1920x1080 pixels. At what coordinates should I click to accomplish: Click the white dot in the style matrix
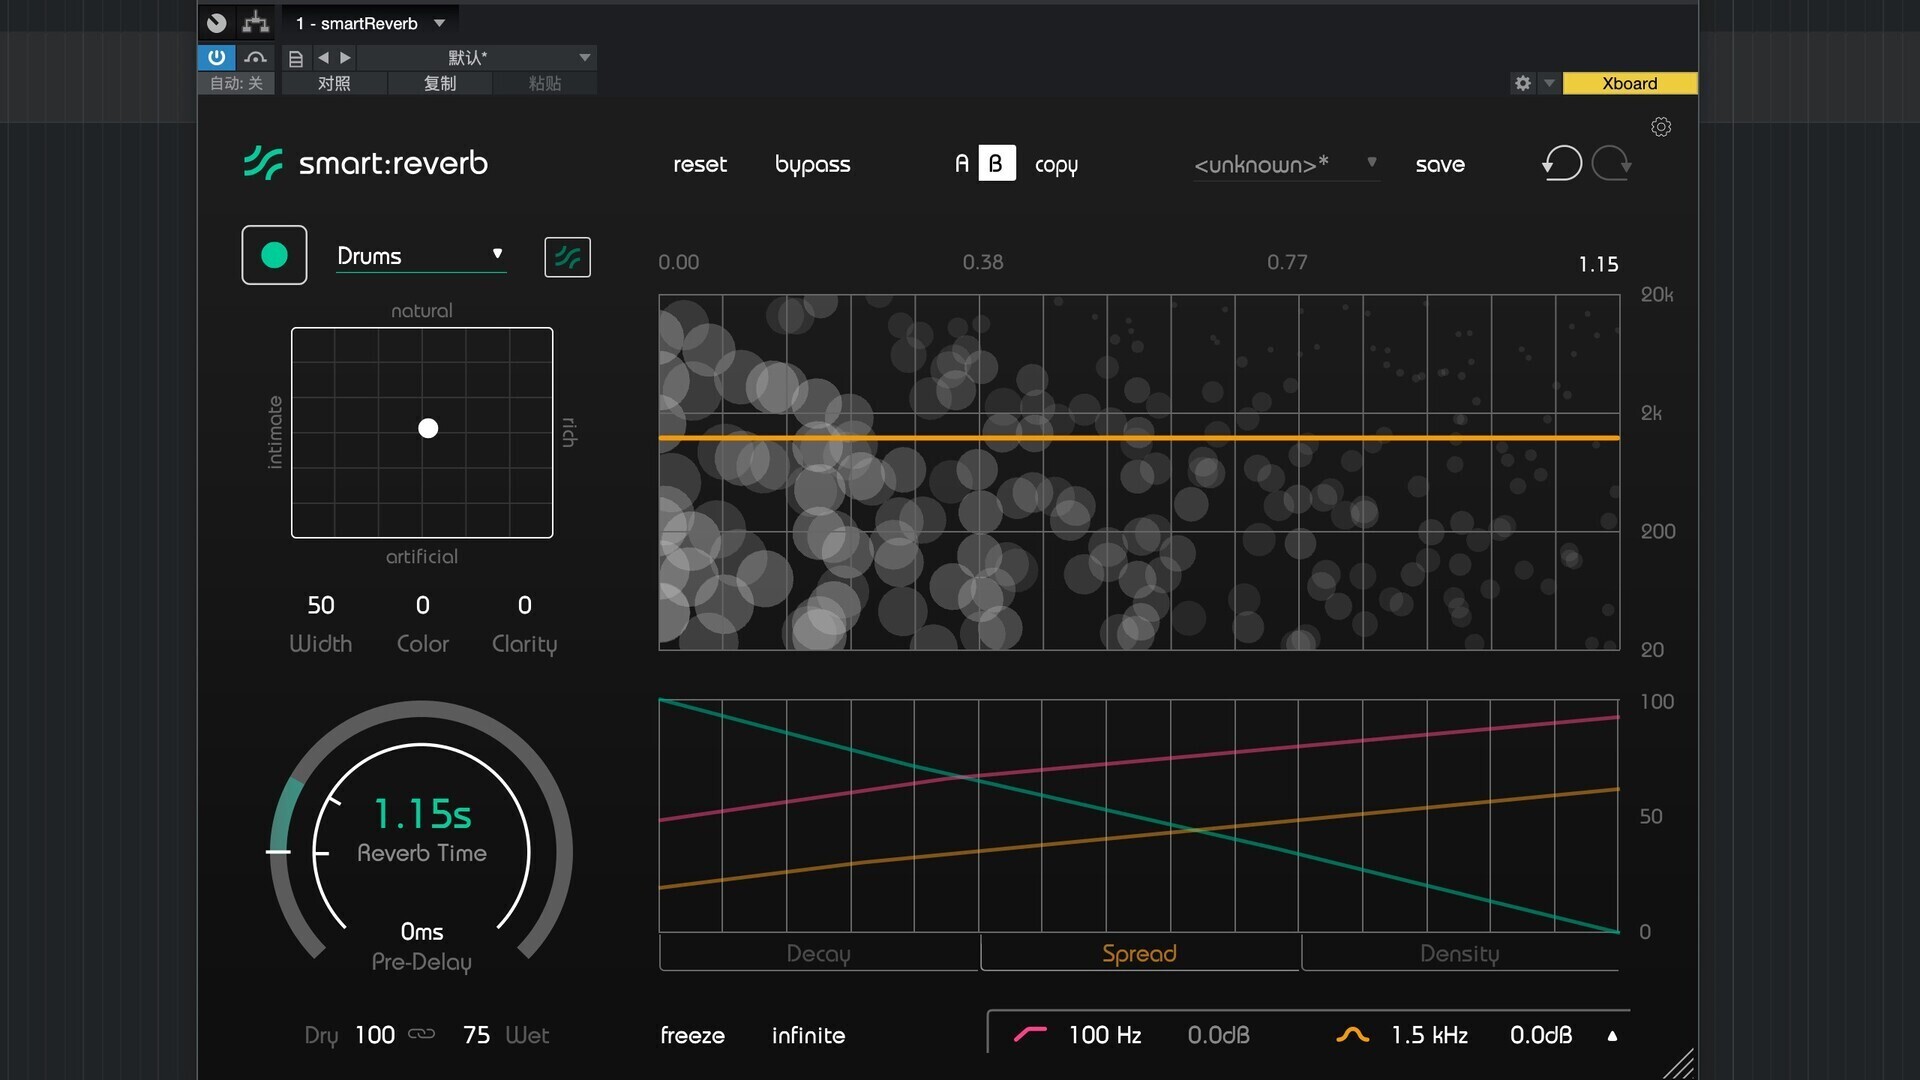[428, 428]
